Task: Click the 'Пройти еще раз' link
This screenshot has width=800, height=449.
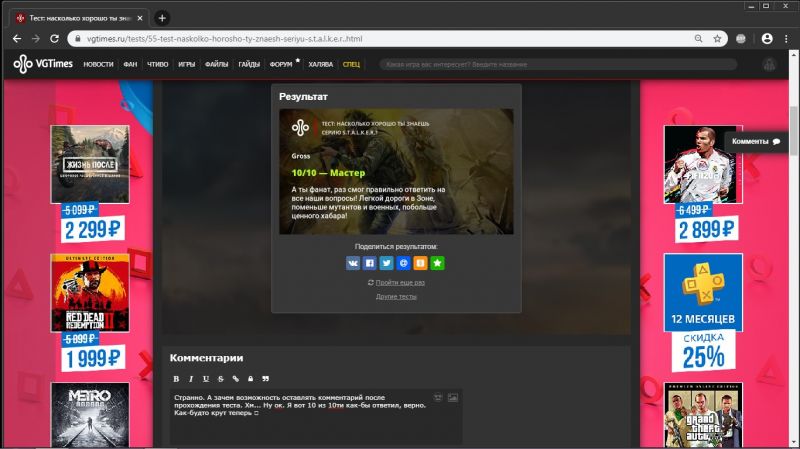Action: click(399, 282)
